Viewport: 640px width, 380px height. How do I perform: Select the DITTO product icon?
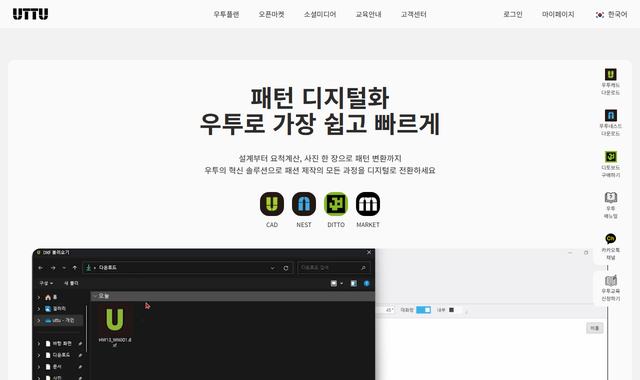click(336, 204)
